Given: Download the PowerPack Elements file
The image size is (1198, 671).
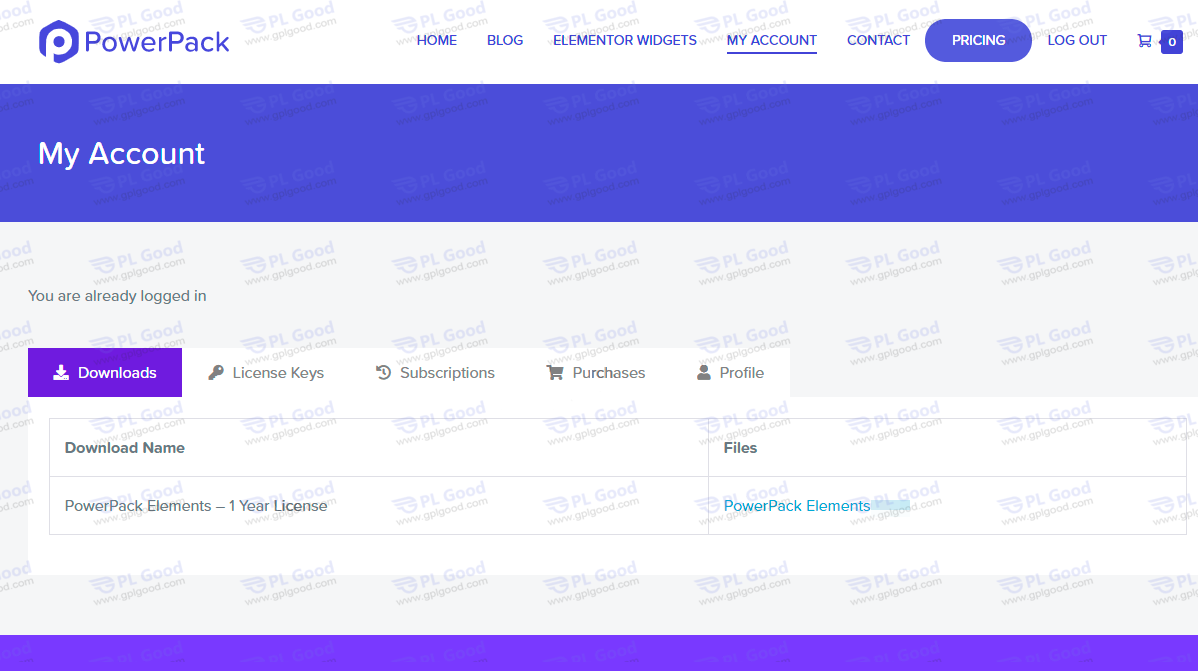Looking at the screenshot, I should (x=797, y=506).
